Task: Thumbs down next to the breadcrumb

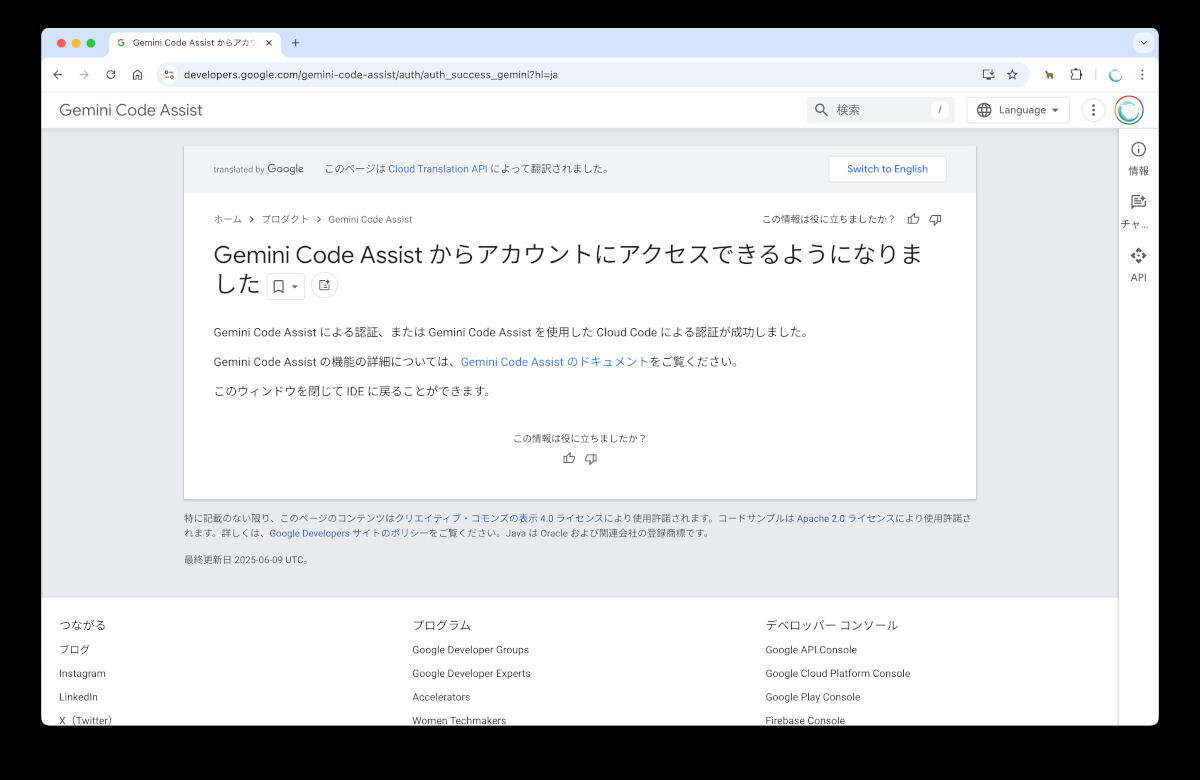Action: tap(935, 219)
